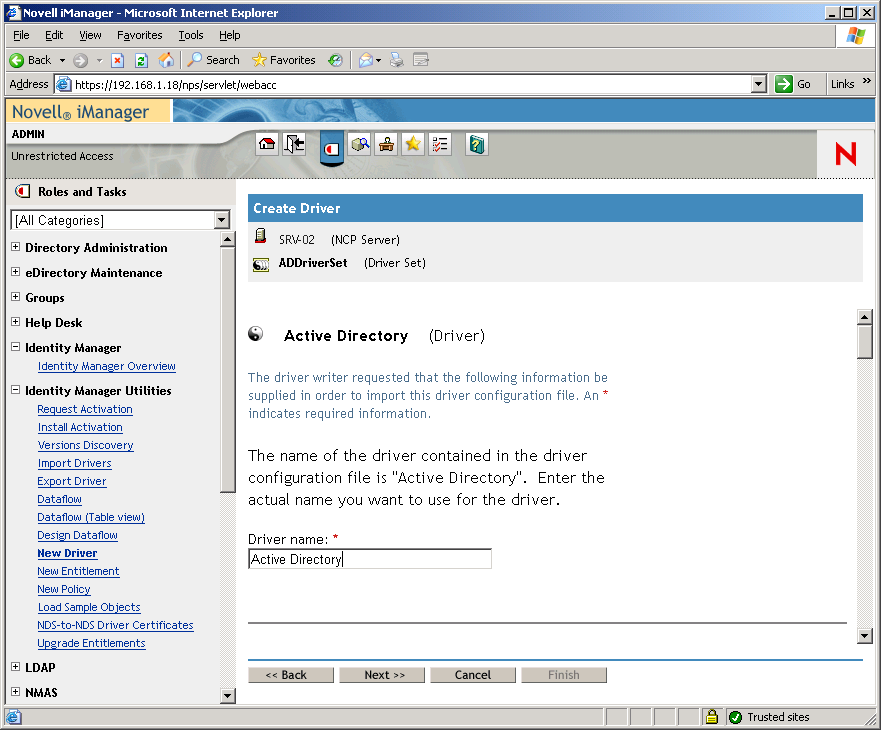Expand the Identity Manager section
This screenshot has width=881, height=730.
point(17,347)
